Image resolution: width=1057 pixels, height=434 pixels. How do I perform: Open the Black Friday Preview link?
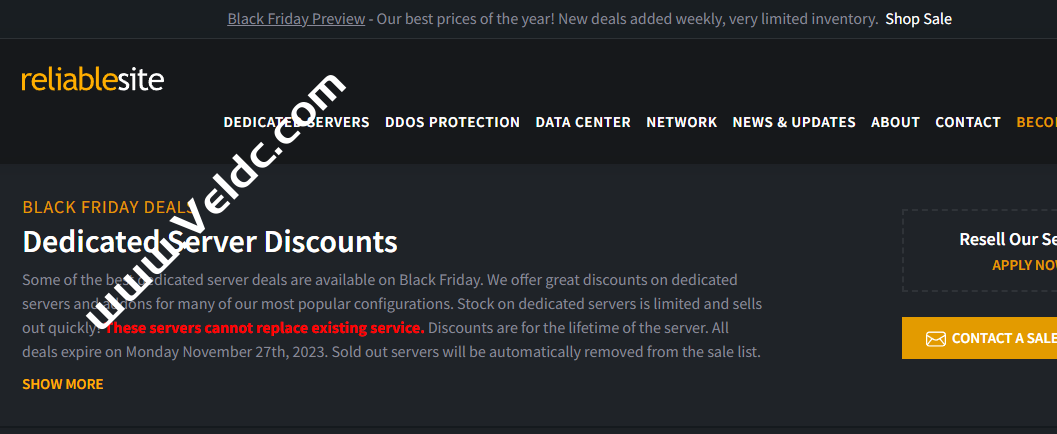296,19
